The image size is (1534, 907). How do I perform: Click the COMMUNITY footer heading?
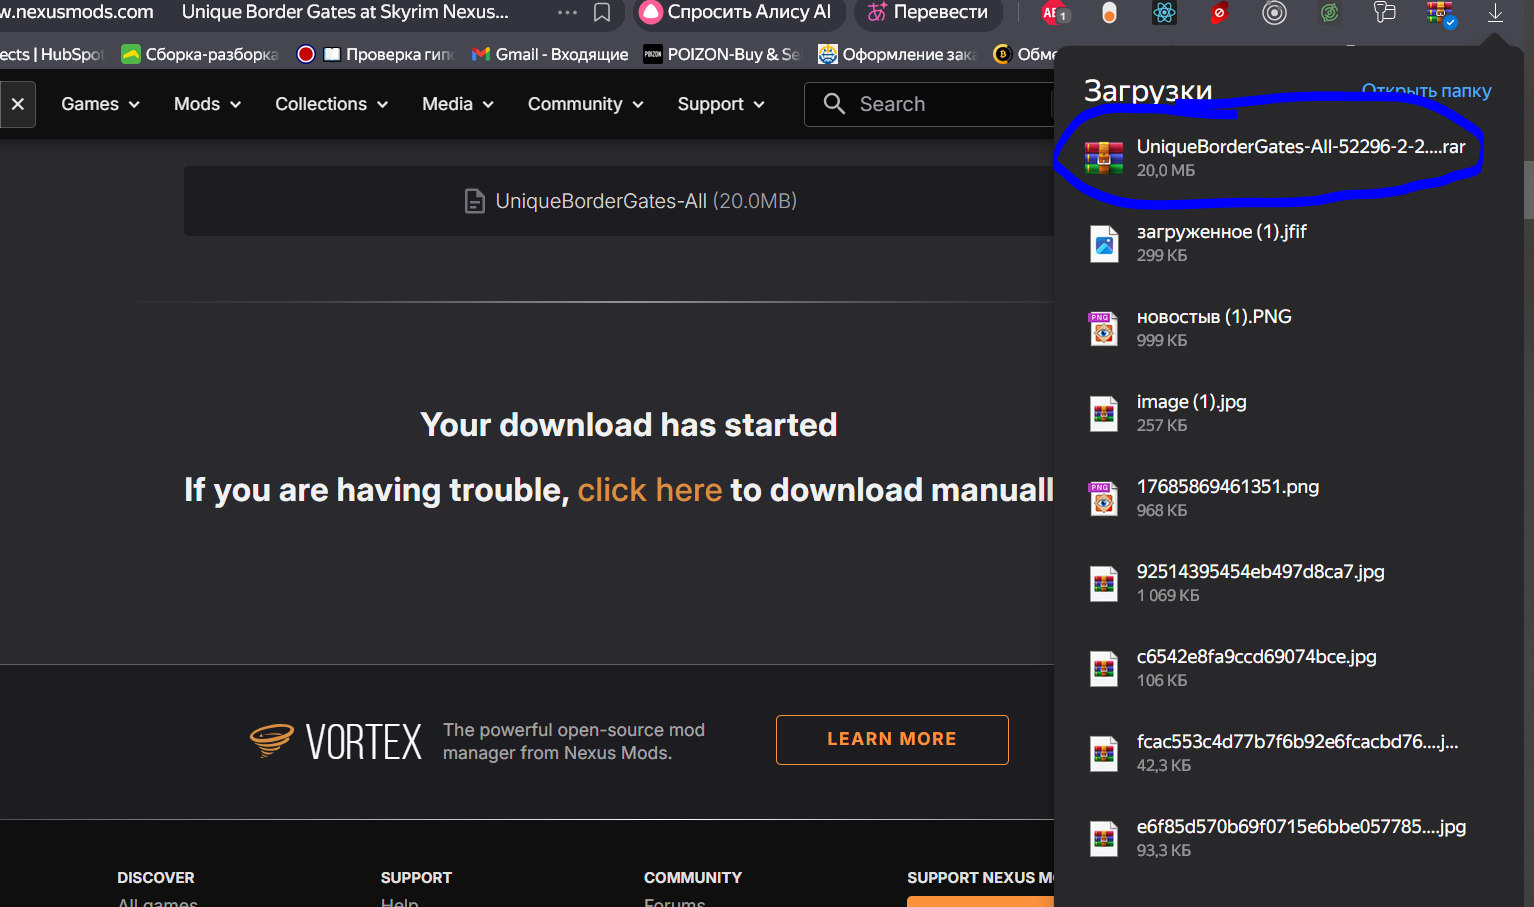[693, 877]
